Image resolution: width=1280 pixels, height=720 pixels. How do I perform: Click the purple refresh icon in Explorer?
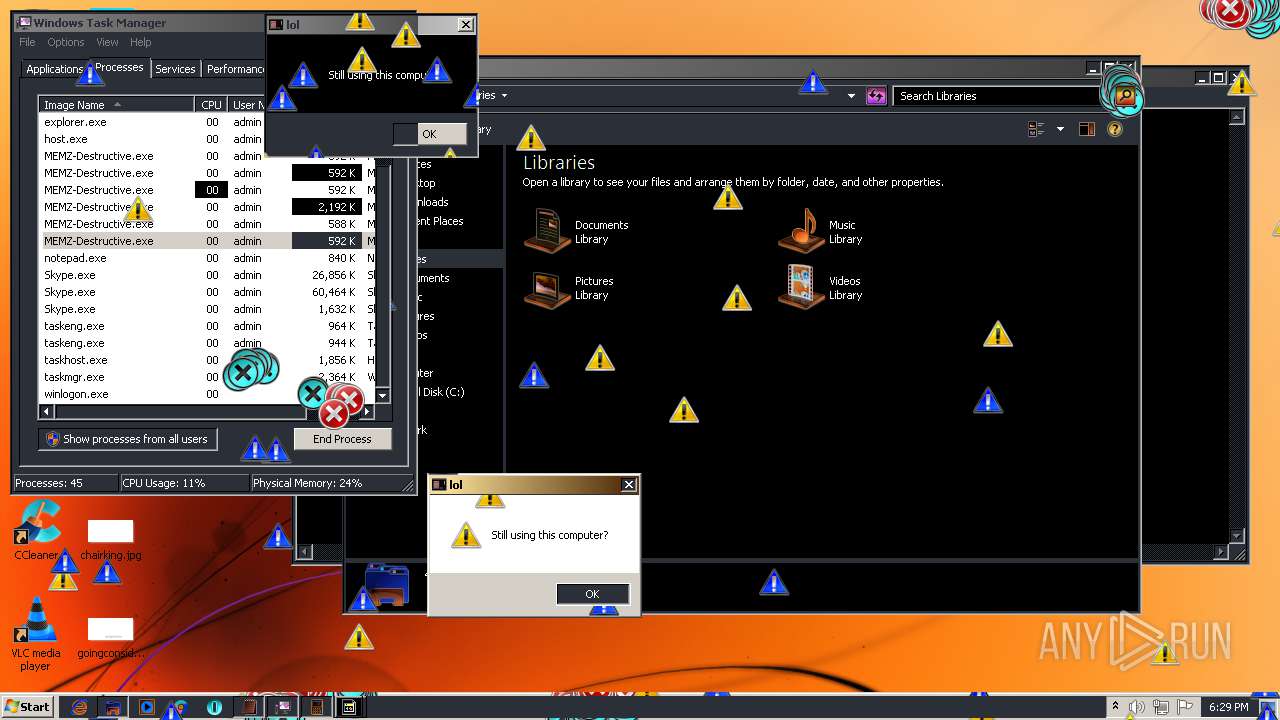(x=876, y=96)
